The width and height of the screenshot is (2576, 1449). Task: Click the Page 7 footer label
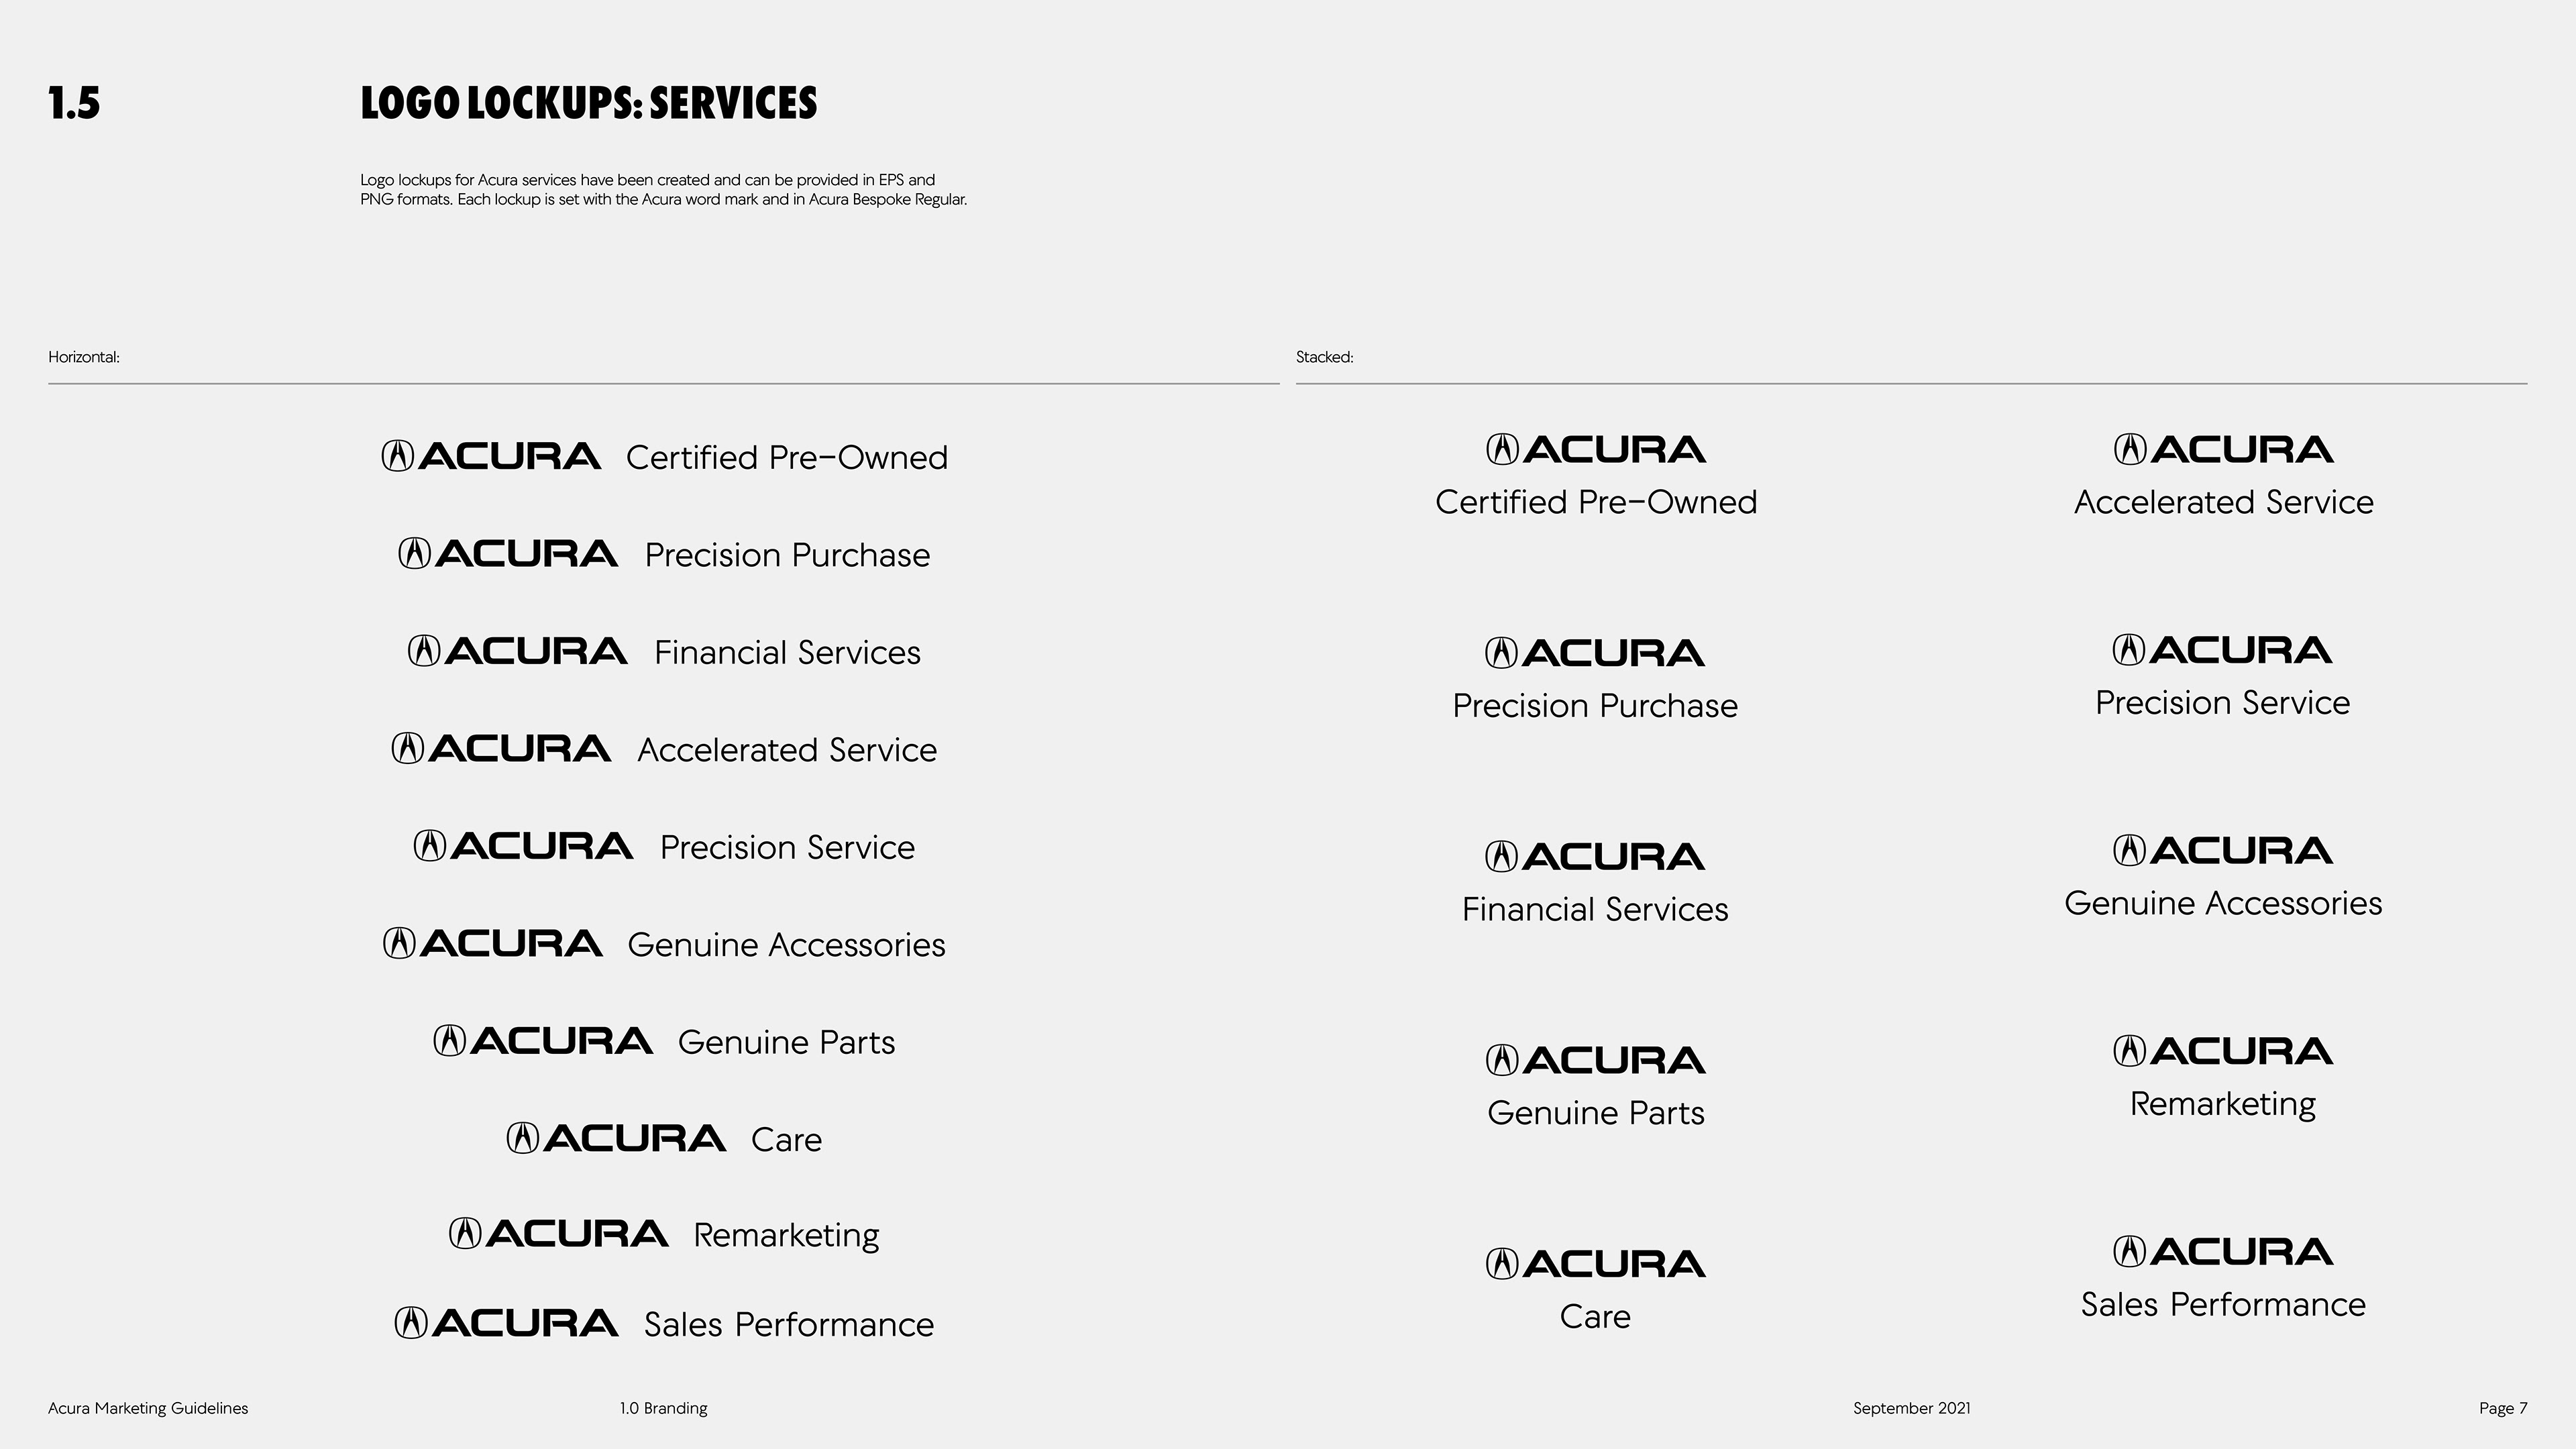(x=2502, y=1408)
